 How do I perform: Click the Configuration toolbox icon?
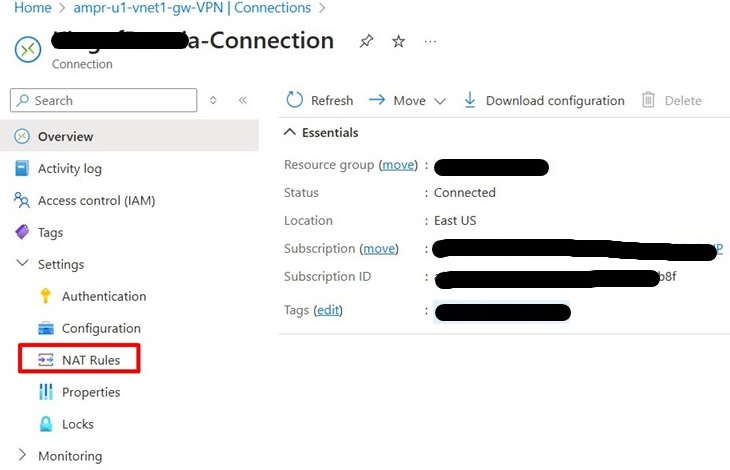[46, 328]
